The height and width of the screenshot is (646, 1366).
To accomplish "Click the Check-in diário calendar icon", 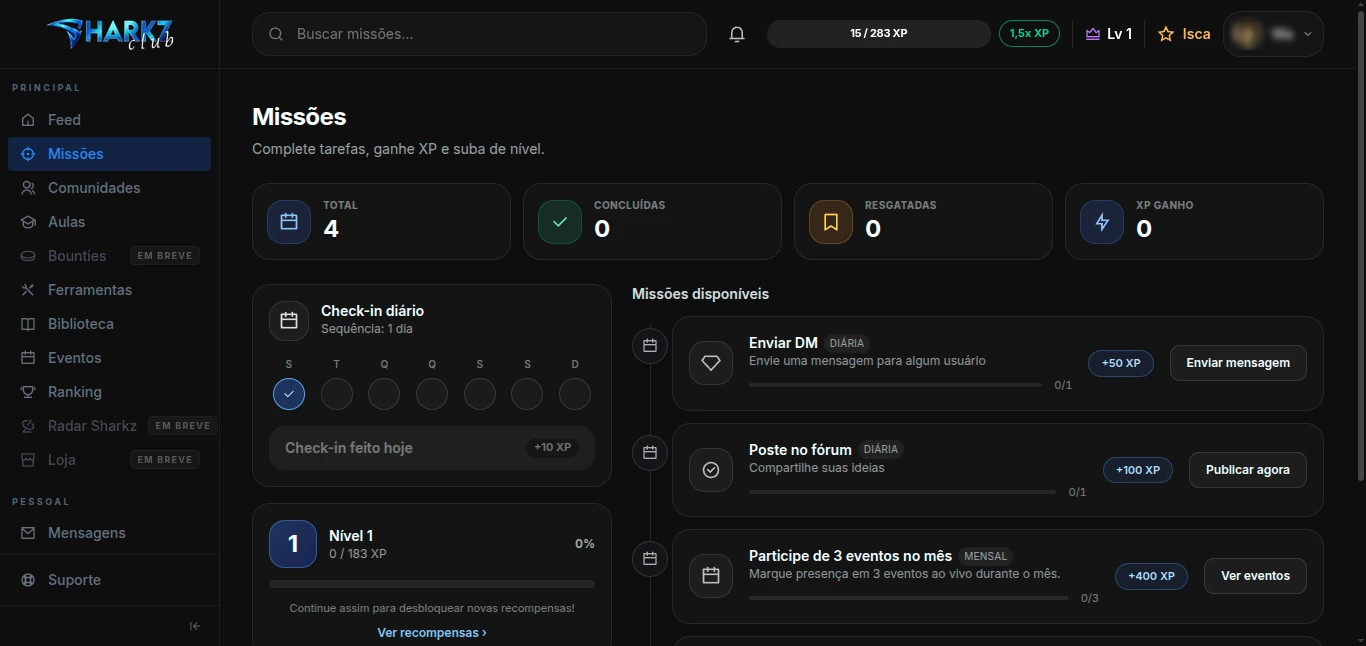I will (289, 321).
